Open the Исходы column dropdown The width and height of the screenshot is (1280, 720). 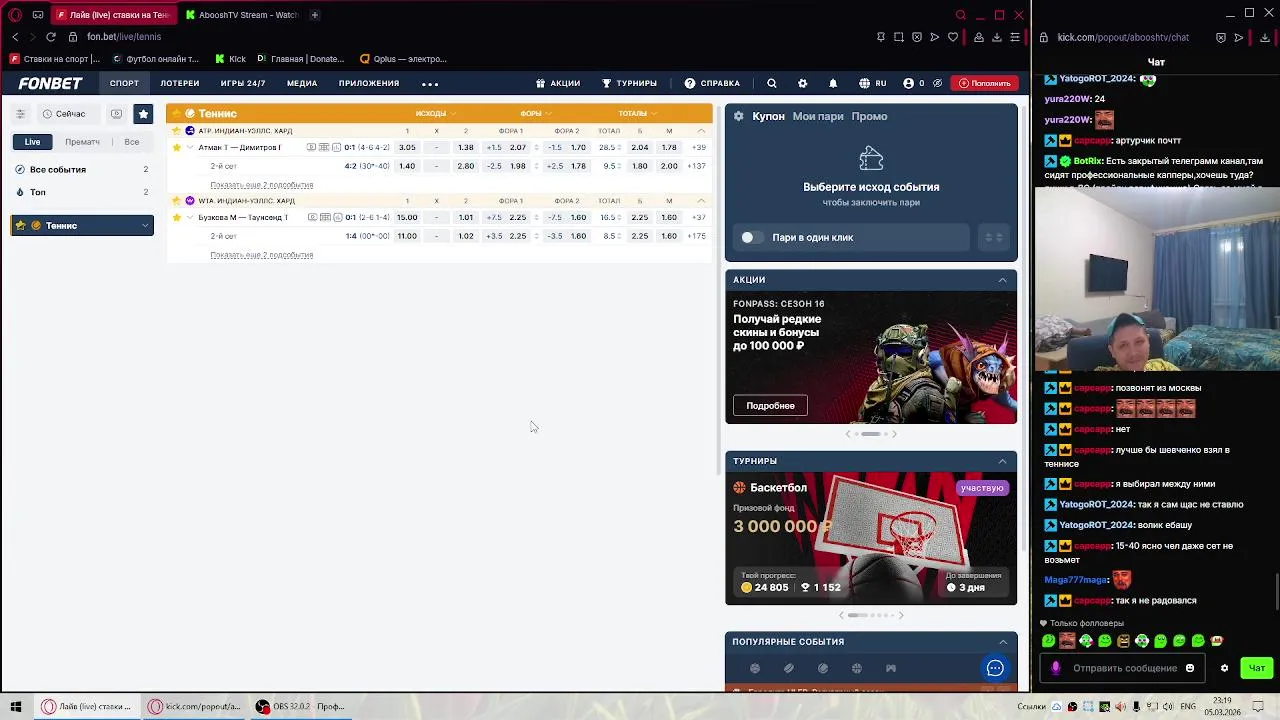point(436,114)
